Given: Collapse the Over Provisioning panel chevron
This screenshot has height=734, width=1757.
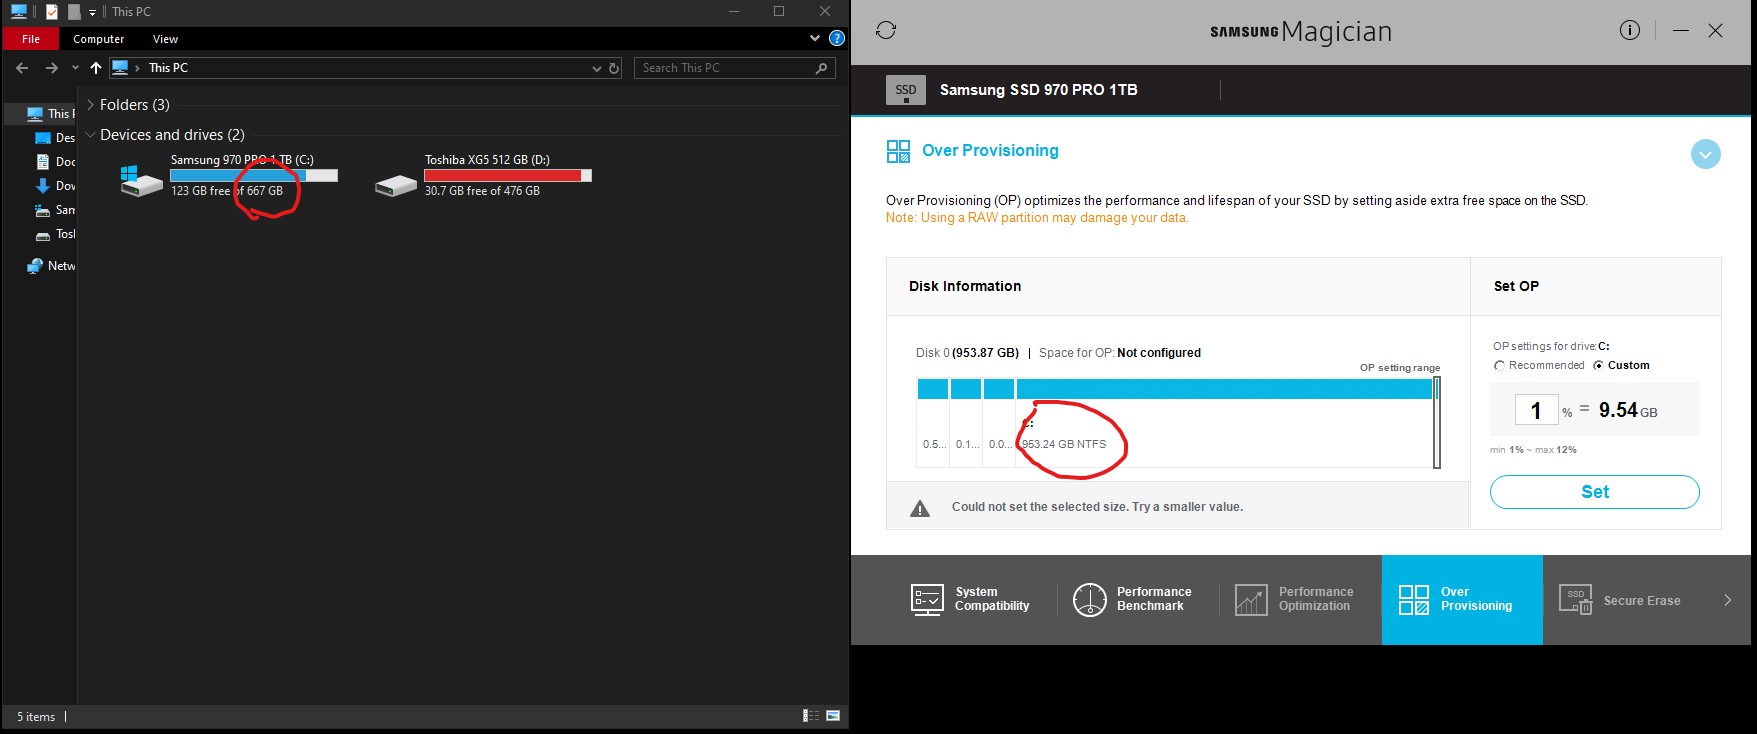Looking at the screenshot, I should click(x=1705, y=154).
